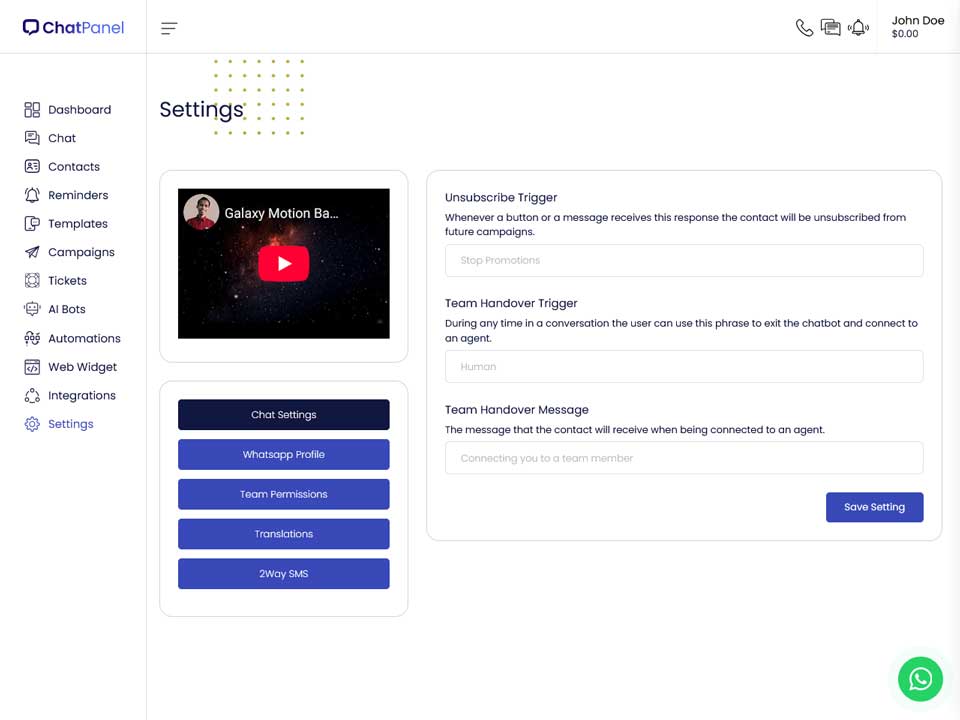The image size is (960, 720).
Task: Open the messages icon in top bar
Action: pos(831,28)
